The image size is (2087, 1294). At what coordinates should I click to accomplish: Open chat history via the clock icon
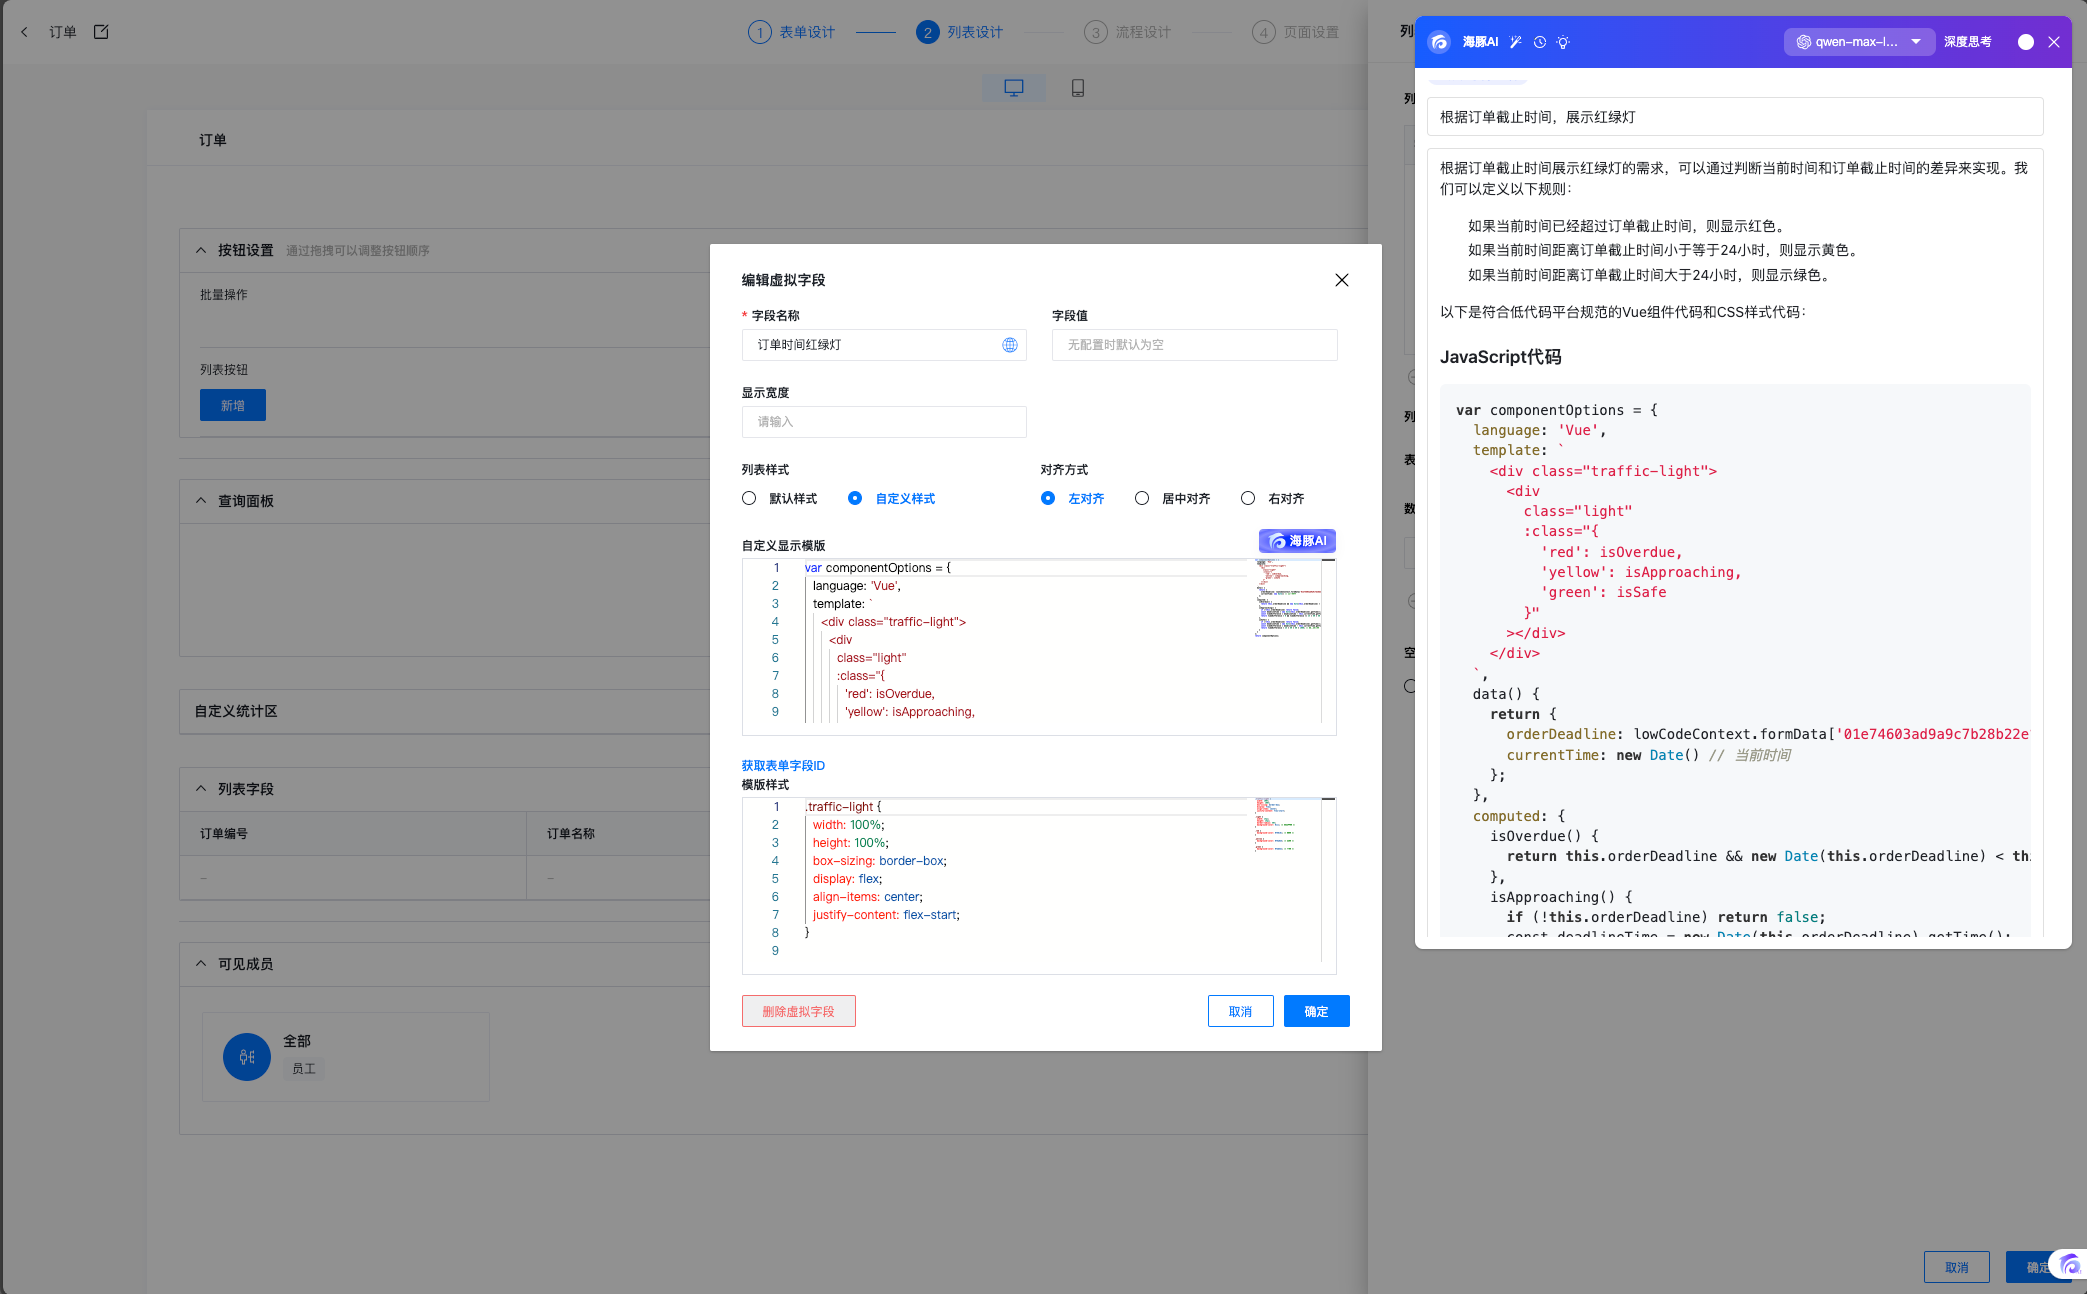click(x=1540, y=42)
